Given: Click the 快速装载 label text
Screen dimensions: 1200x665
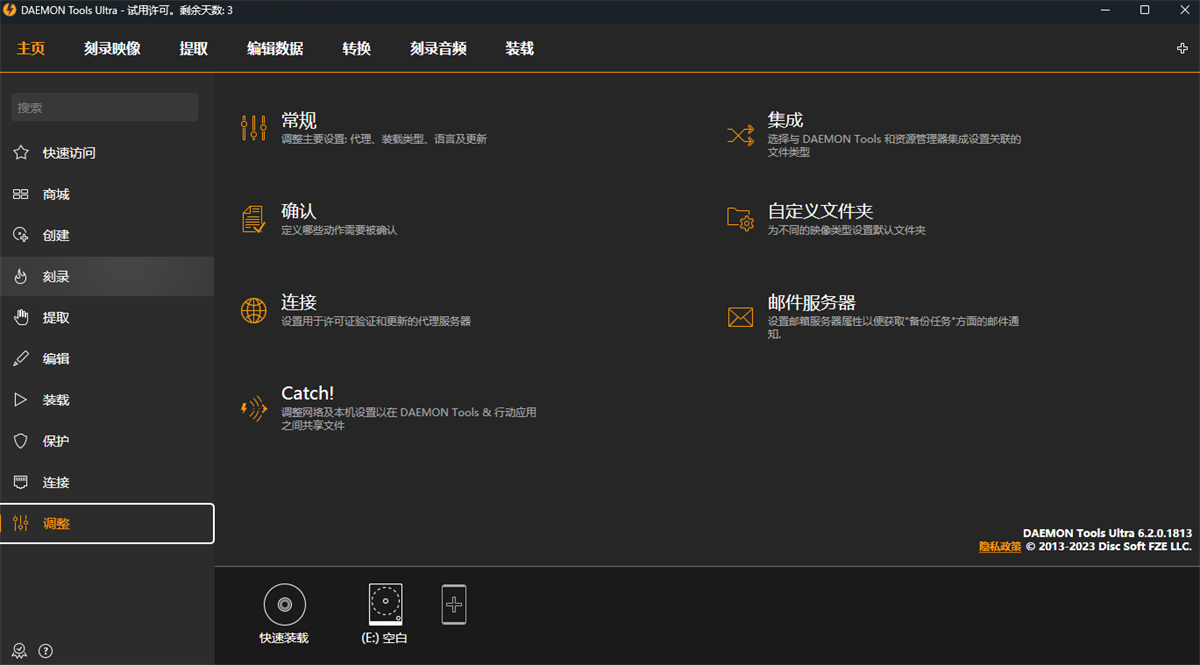Looking at the screenshot, I should point(284,637).
